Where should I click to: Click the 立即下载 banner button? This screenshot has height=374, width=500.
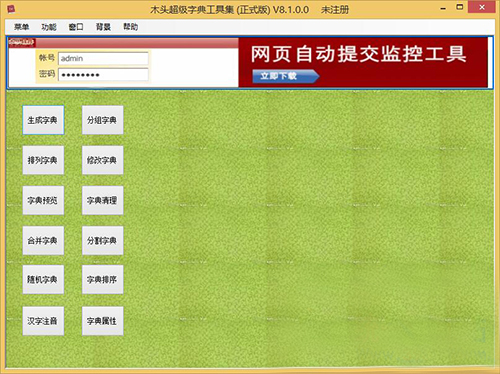pyautogui.click(x=286, y=76)
